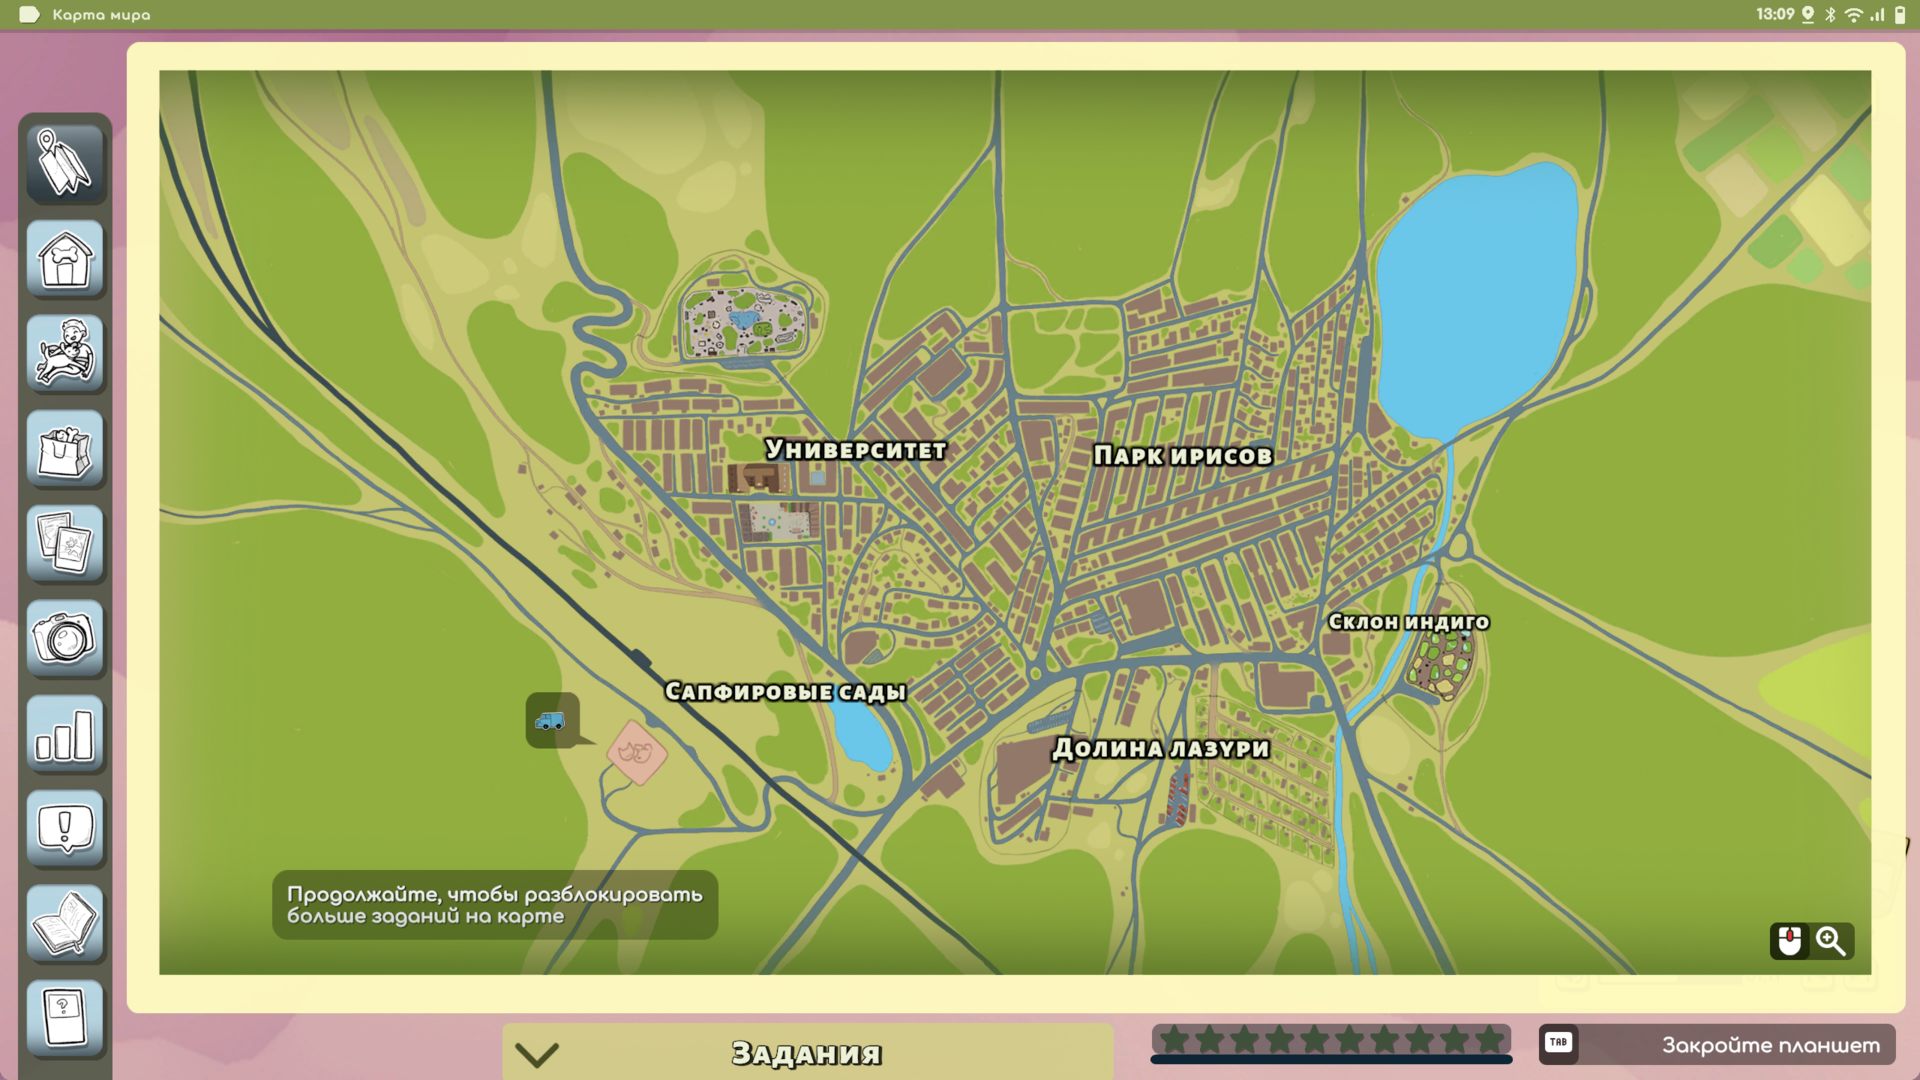Click the pink dog shelter map marker

[x=637, y=752]
